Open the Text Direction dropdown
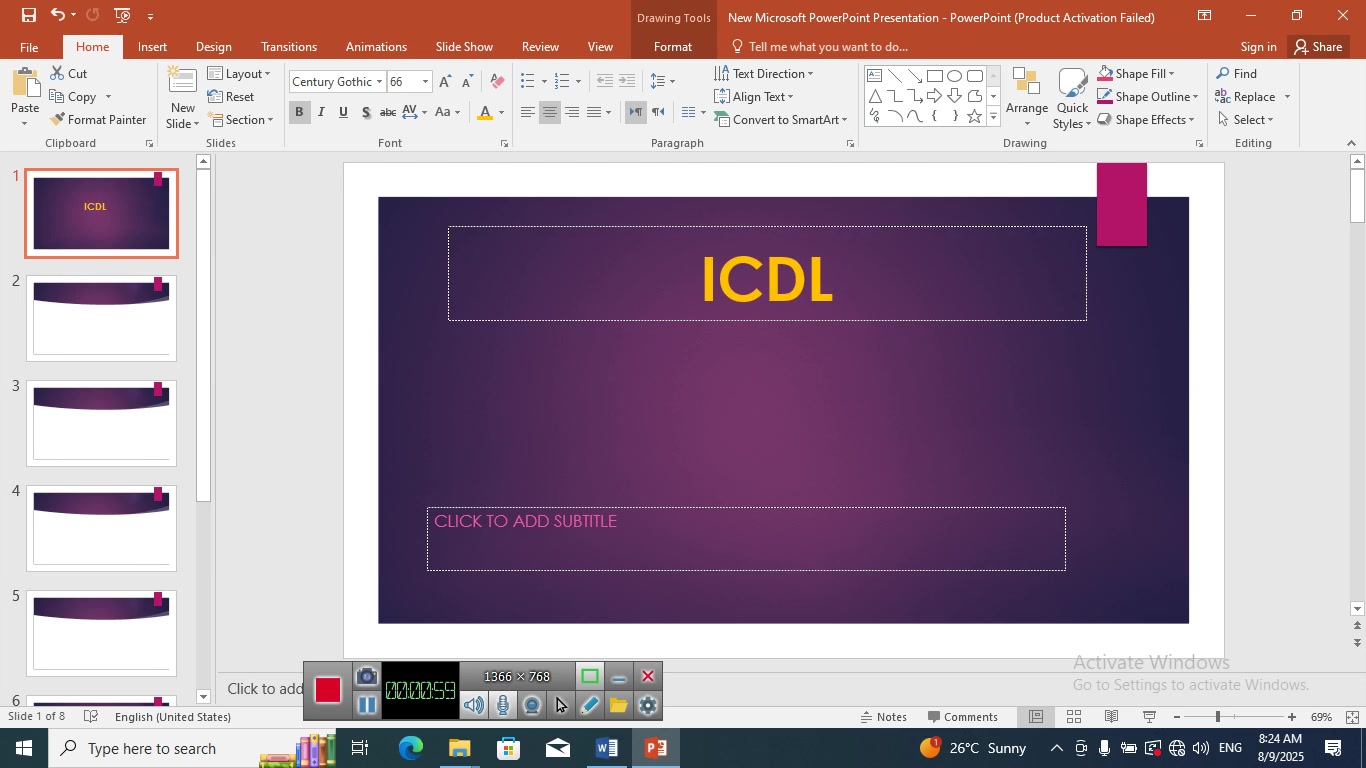The height and width of the screenshot is (768, 1366). pos(764,74)
